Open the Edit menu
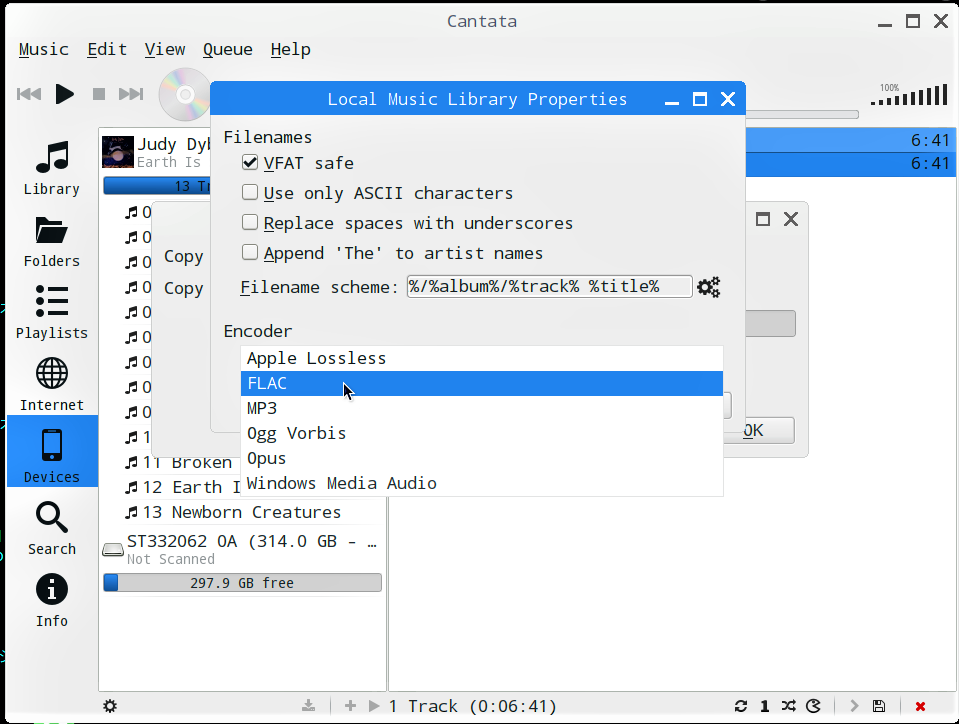The image size is (959, 724). pos(107,50)
